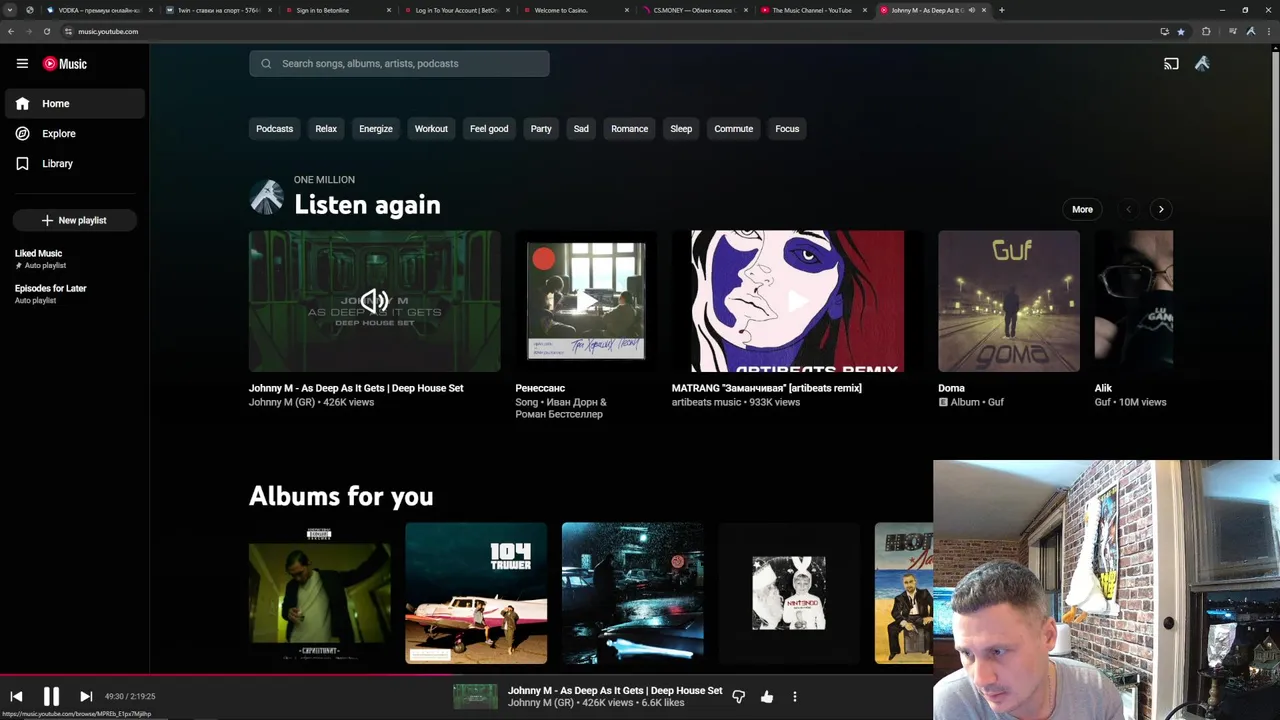Image resolution: width=1280 pixels, height=720 pixels.
Task: Open the tab search dropdown arrow
Action: pyautogui.click(x=10, y=10)
